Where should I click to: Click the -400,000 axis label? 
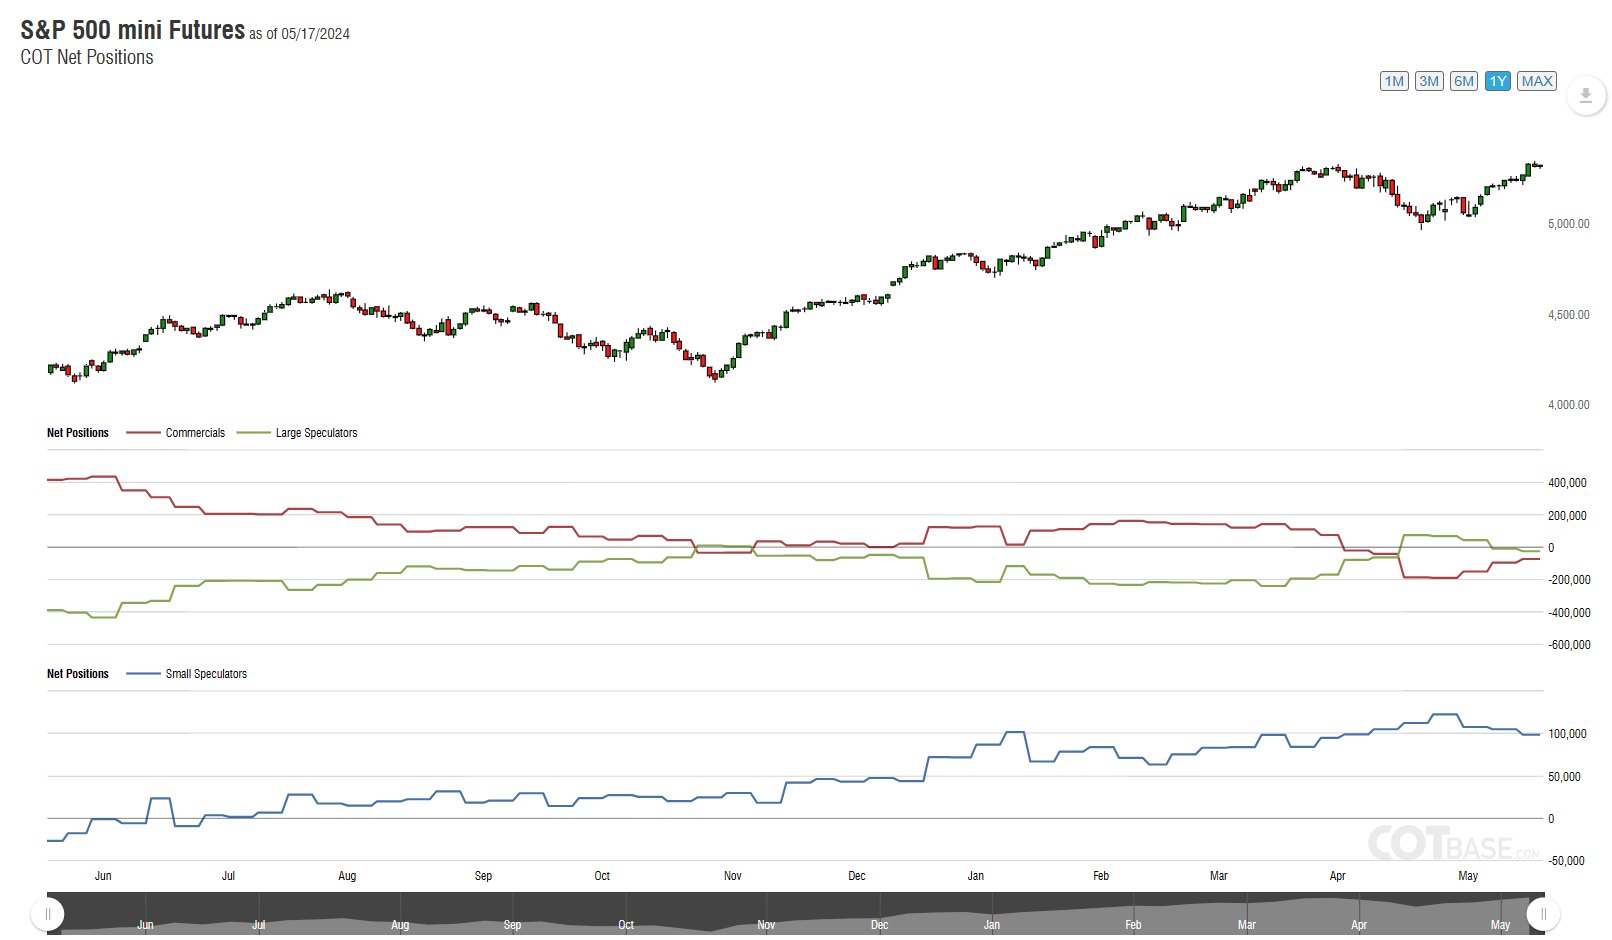(x=1569, y=613)
